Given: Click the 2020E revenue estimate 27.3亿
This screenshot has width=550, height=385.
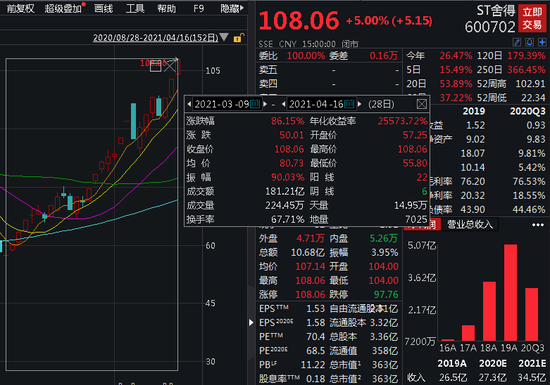Looking at the screenshot, I should click(492, 378).
